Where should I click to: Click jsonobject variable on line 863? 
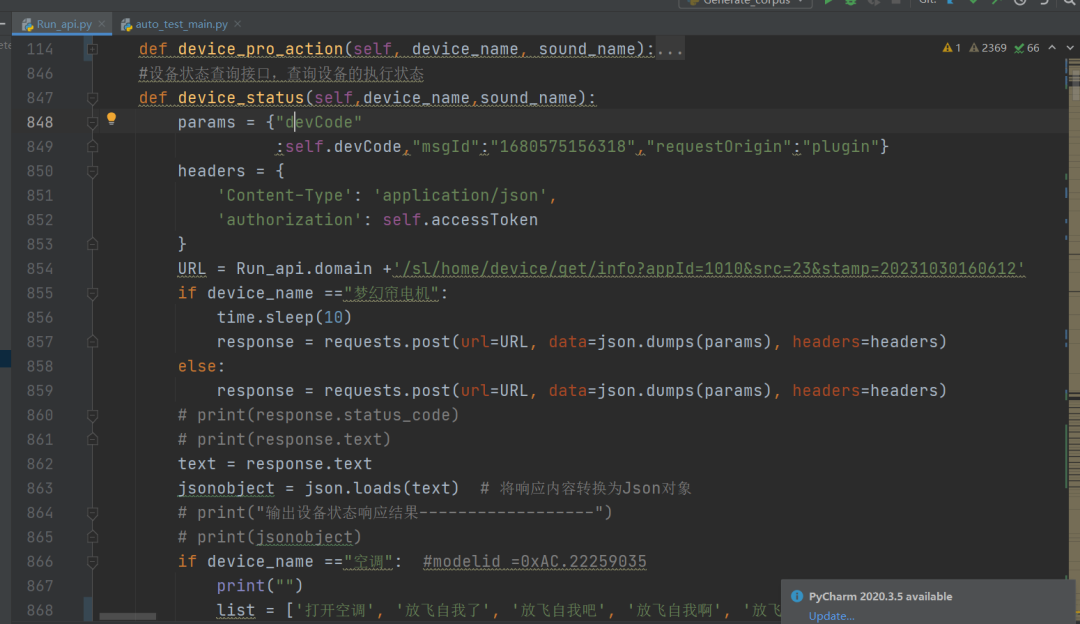click(x=226, y=488)
